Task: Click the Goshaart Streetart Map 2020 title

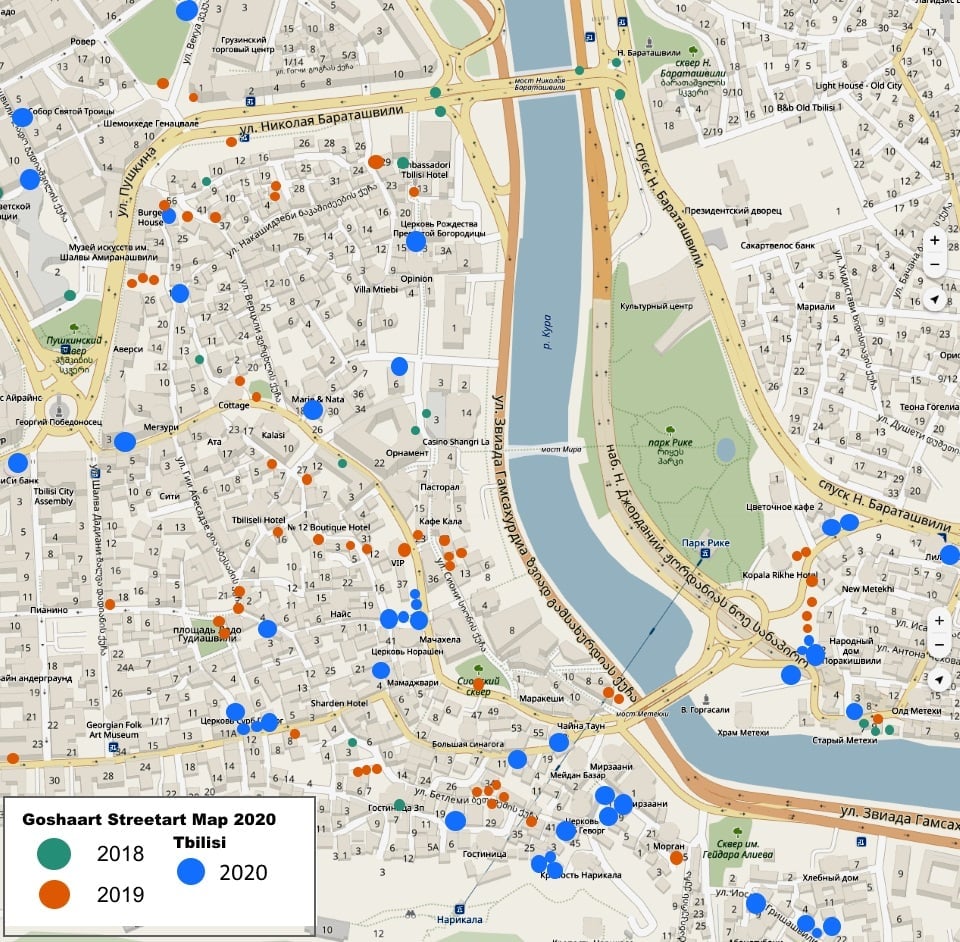Action: point(149,819)
